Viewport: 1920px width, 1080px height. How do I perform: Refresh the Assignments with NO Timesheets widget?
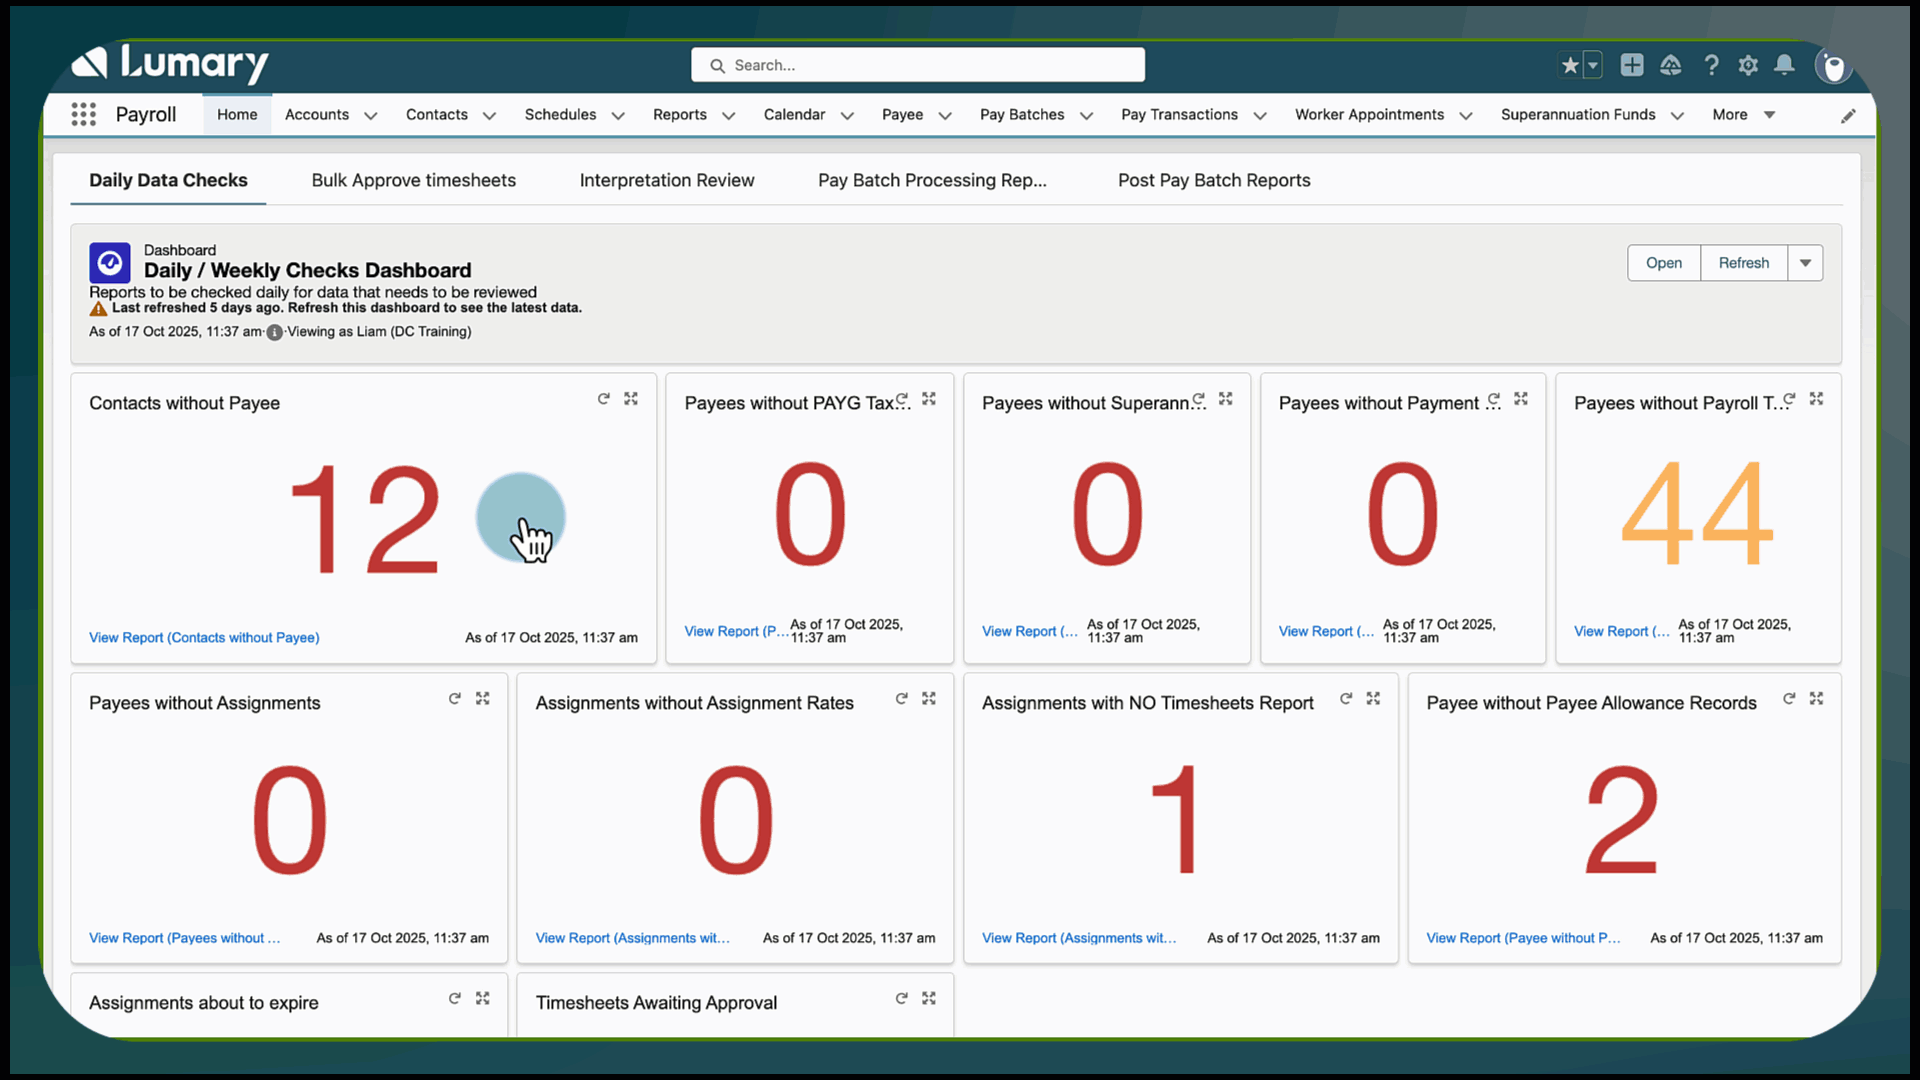(x=1345, y=698)
